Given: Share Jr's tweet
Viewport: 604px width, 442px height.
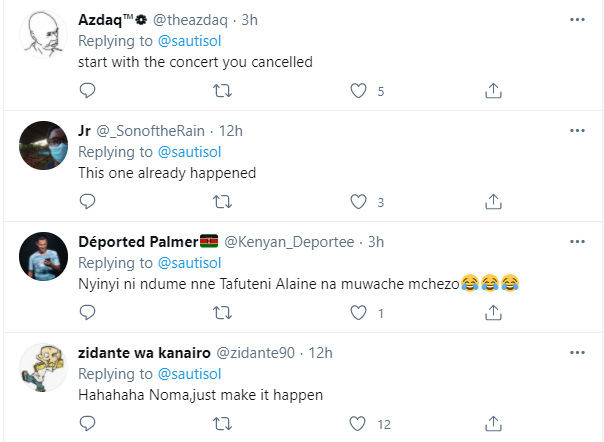Looking at the screenshot, I should click(493, 202).
